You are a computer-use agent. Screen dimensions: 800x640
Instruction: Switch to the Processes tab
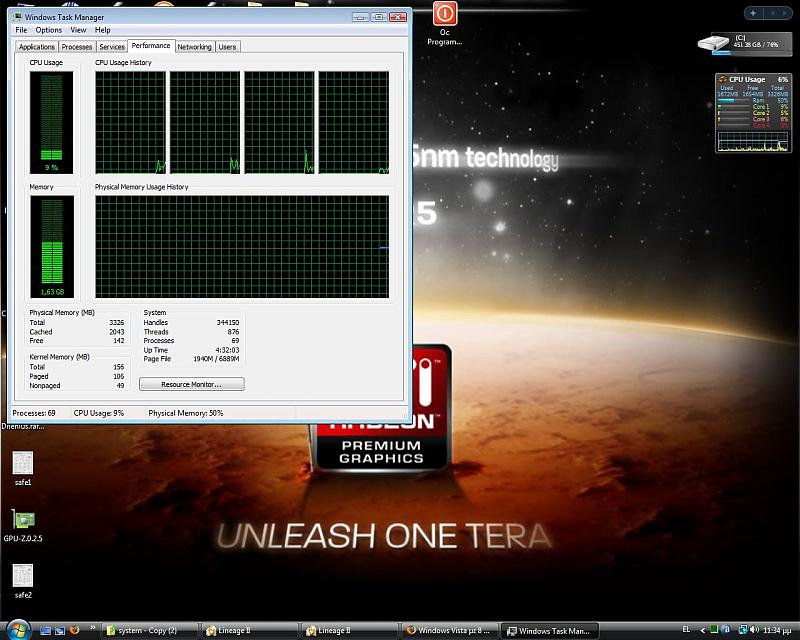click(77, 47)
